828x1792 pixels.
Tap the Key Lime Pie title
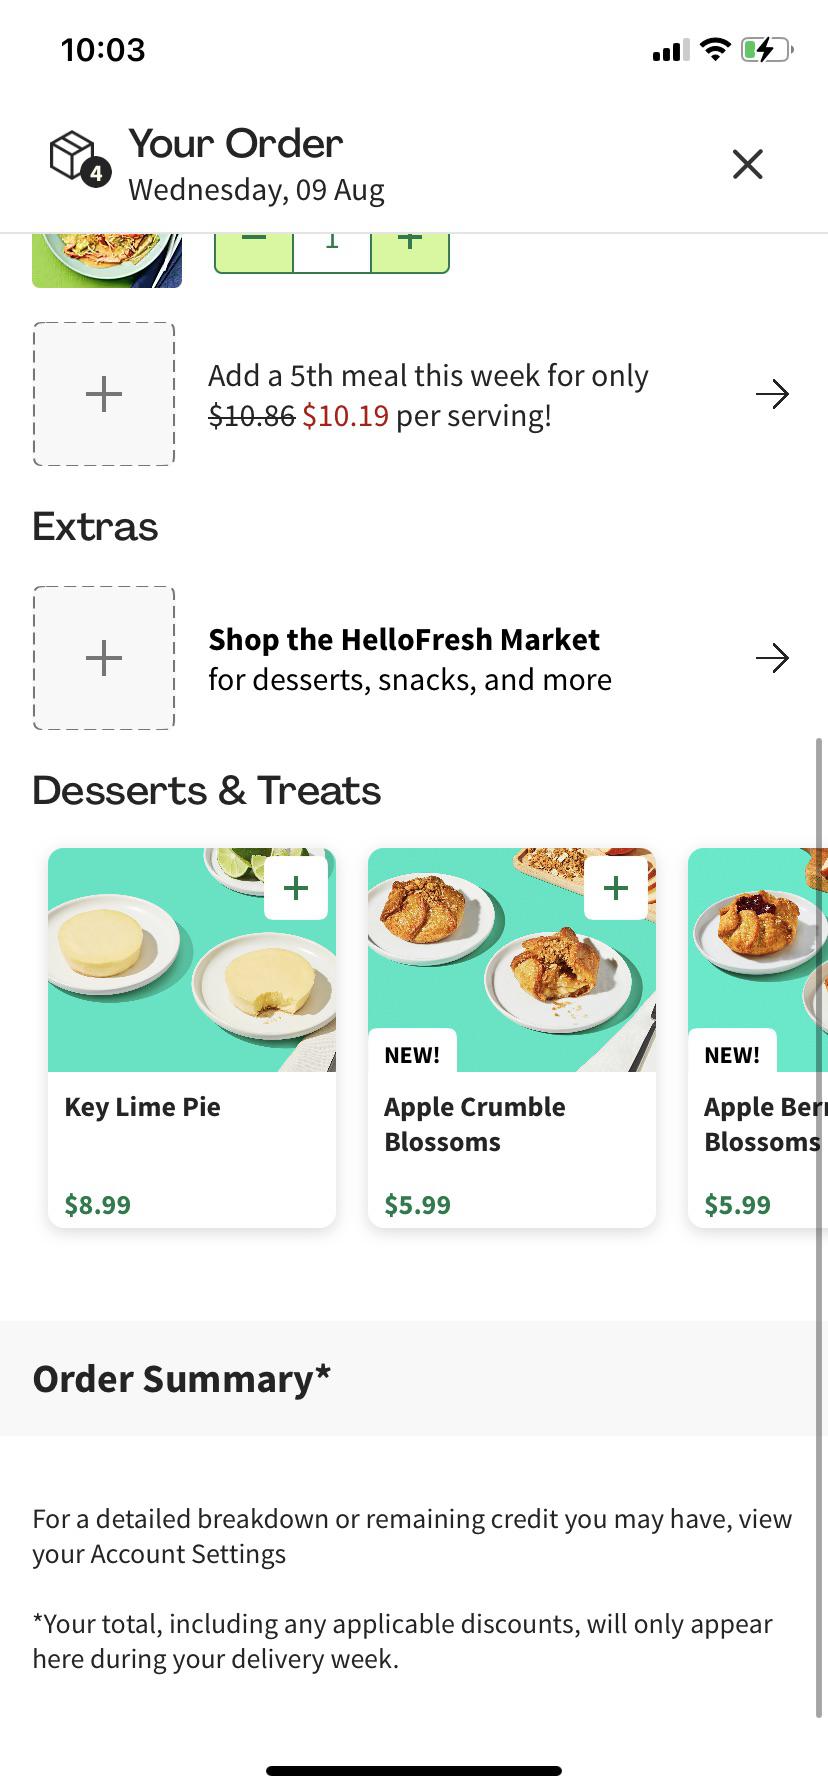(143, 1107)
